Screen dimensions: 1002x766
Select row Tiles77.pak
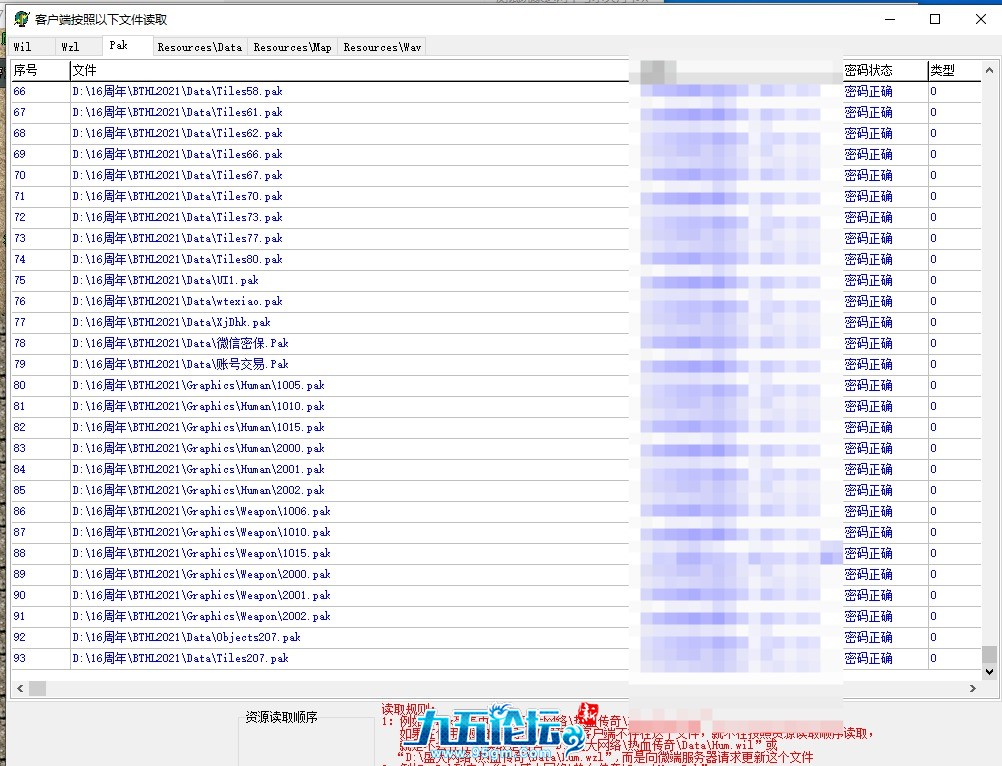click(496, 238)
